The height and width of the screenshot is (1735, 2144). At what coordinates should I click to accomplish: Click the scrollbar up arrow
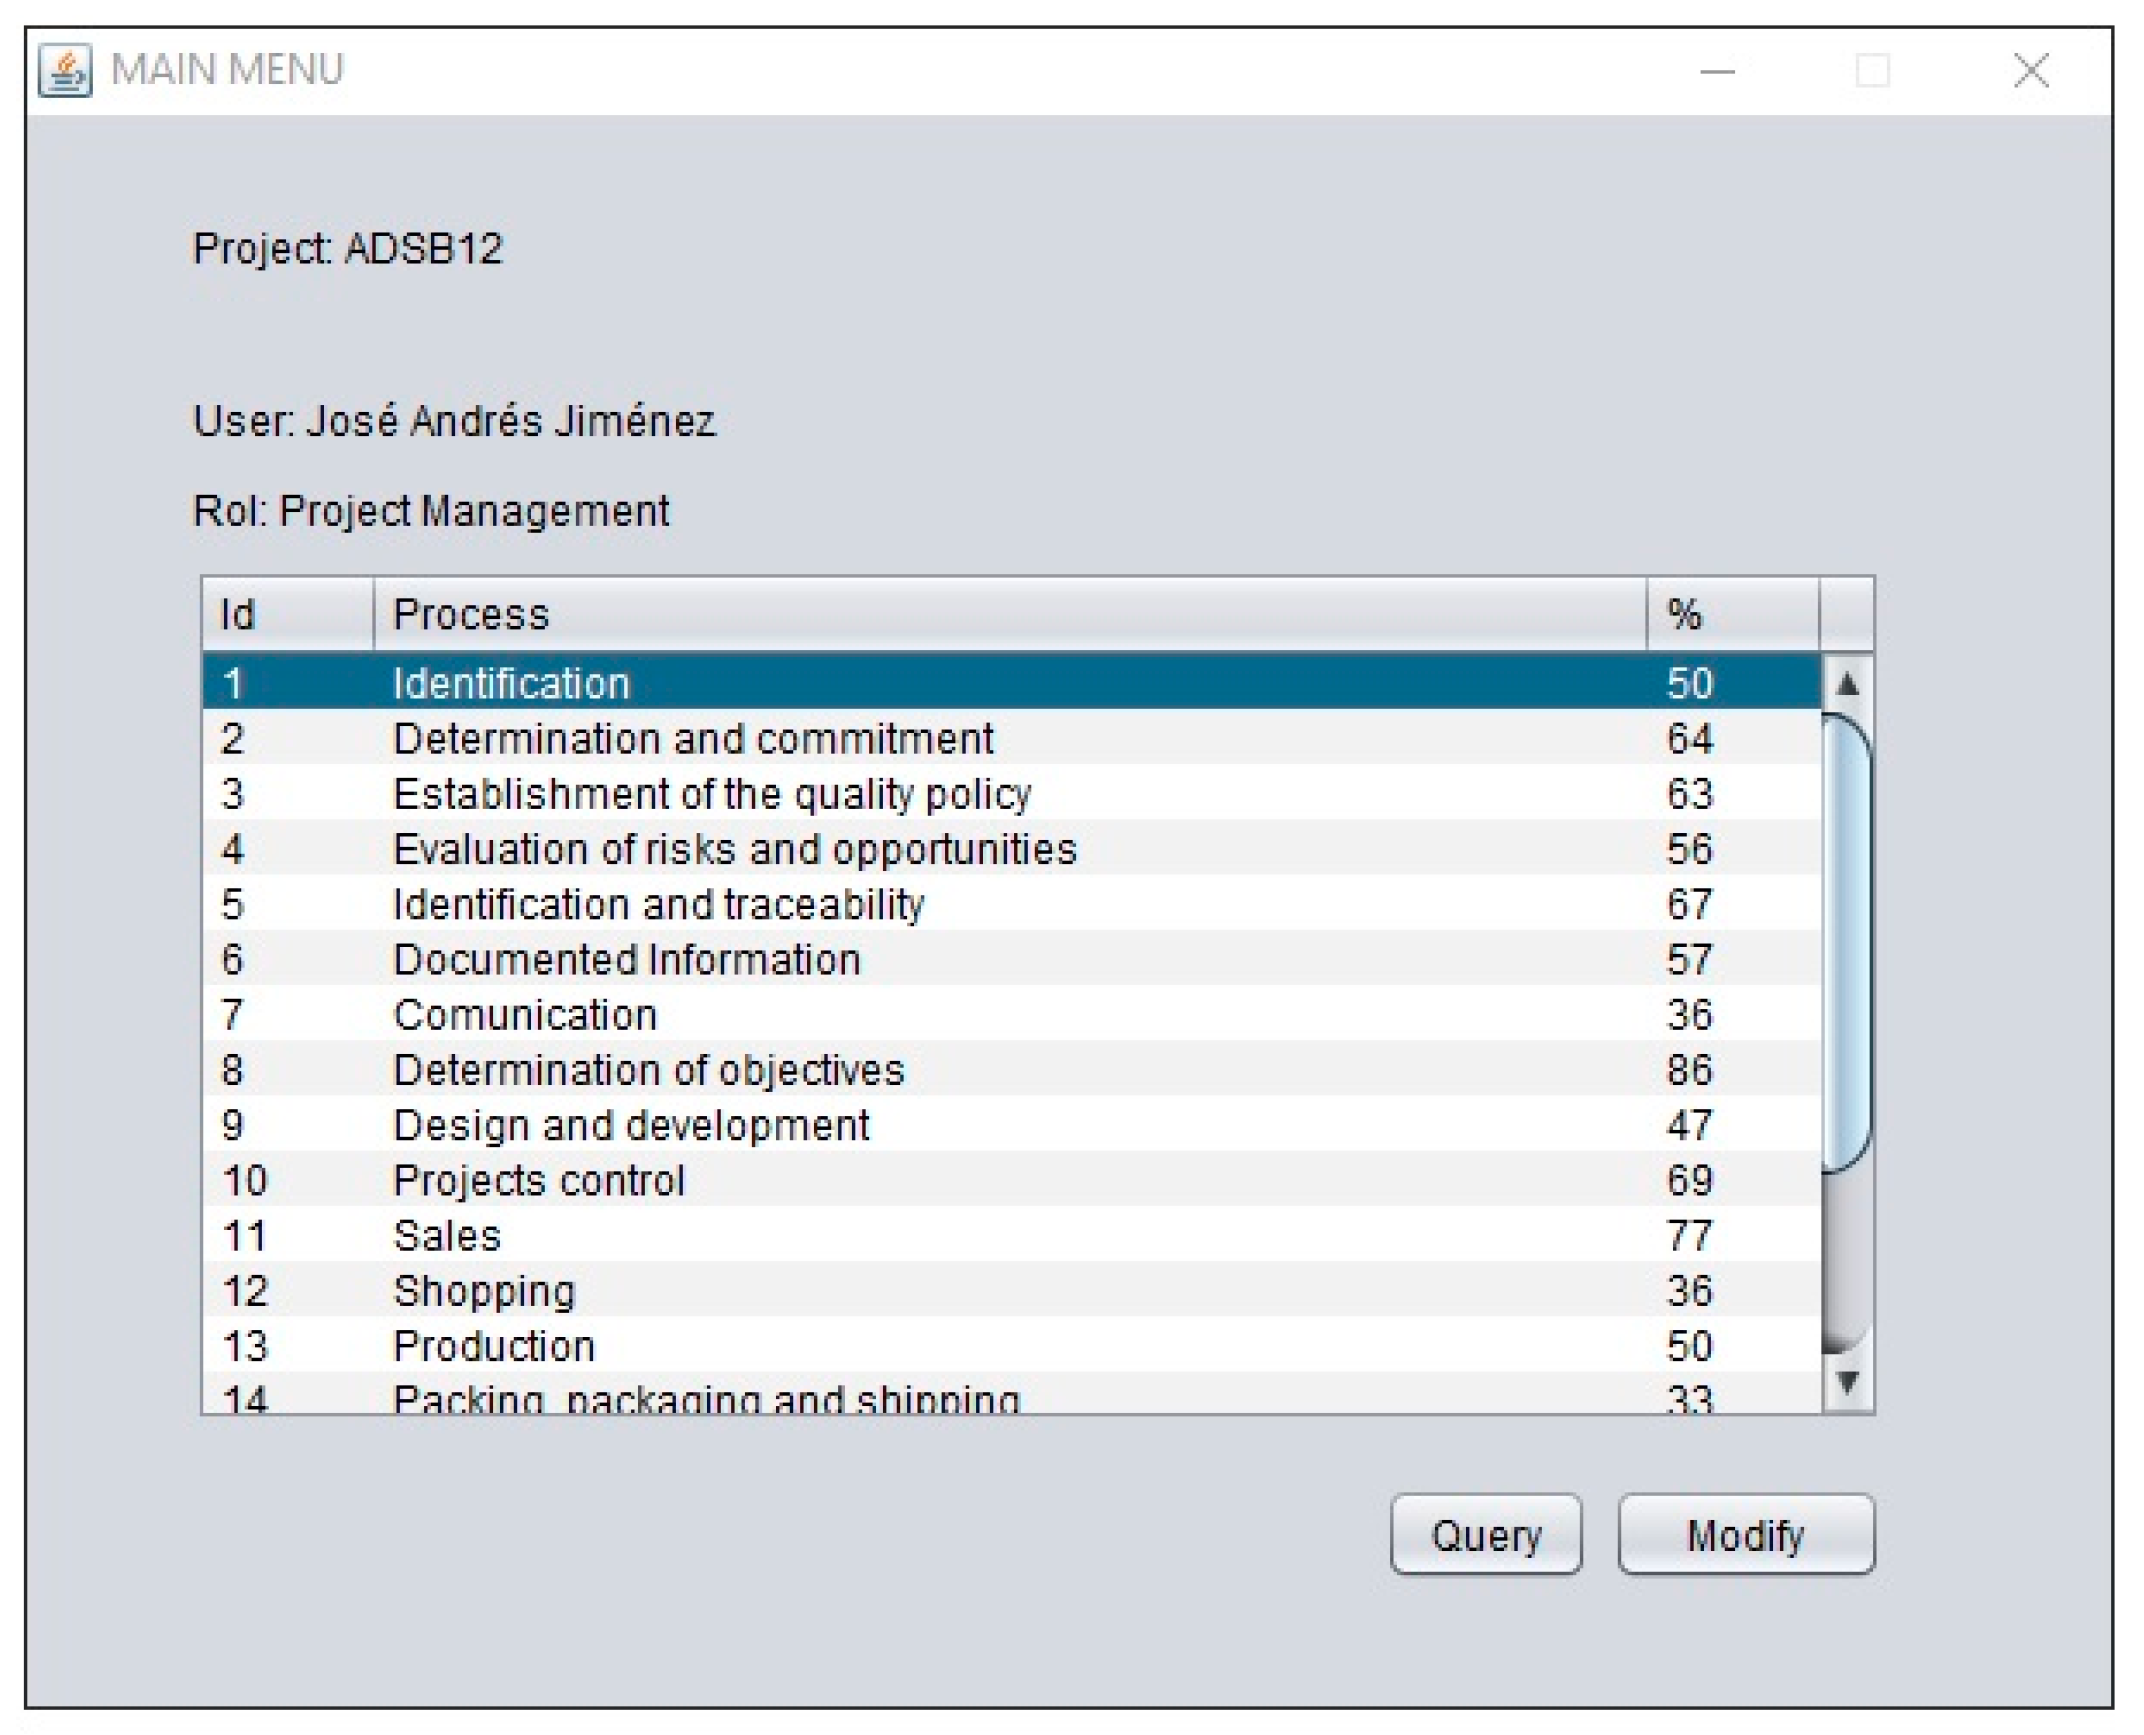click(1847, 685)
